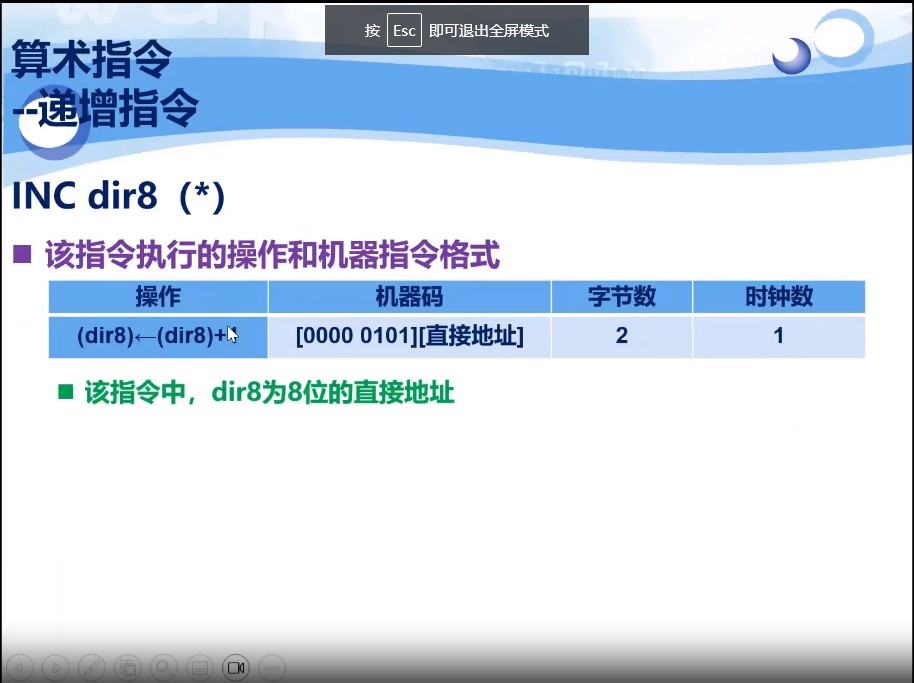This screenshot has width=914, height=683.
Task: Click the [0000 0101][直接地址] machine code cell
Action: [409, 336]
